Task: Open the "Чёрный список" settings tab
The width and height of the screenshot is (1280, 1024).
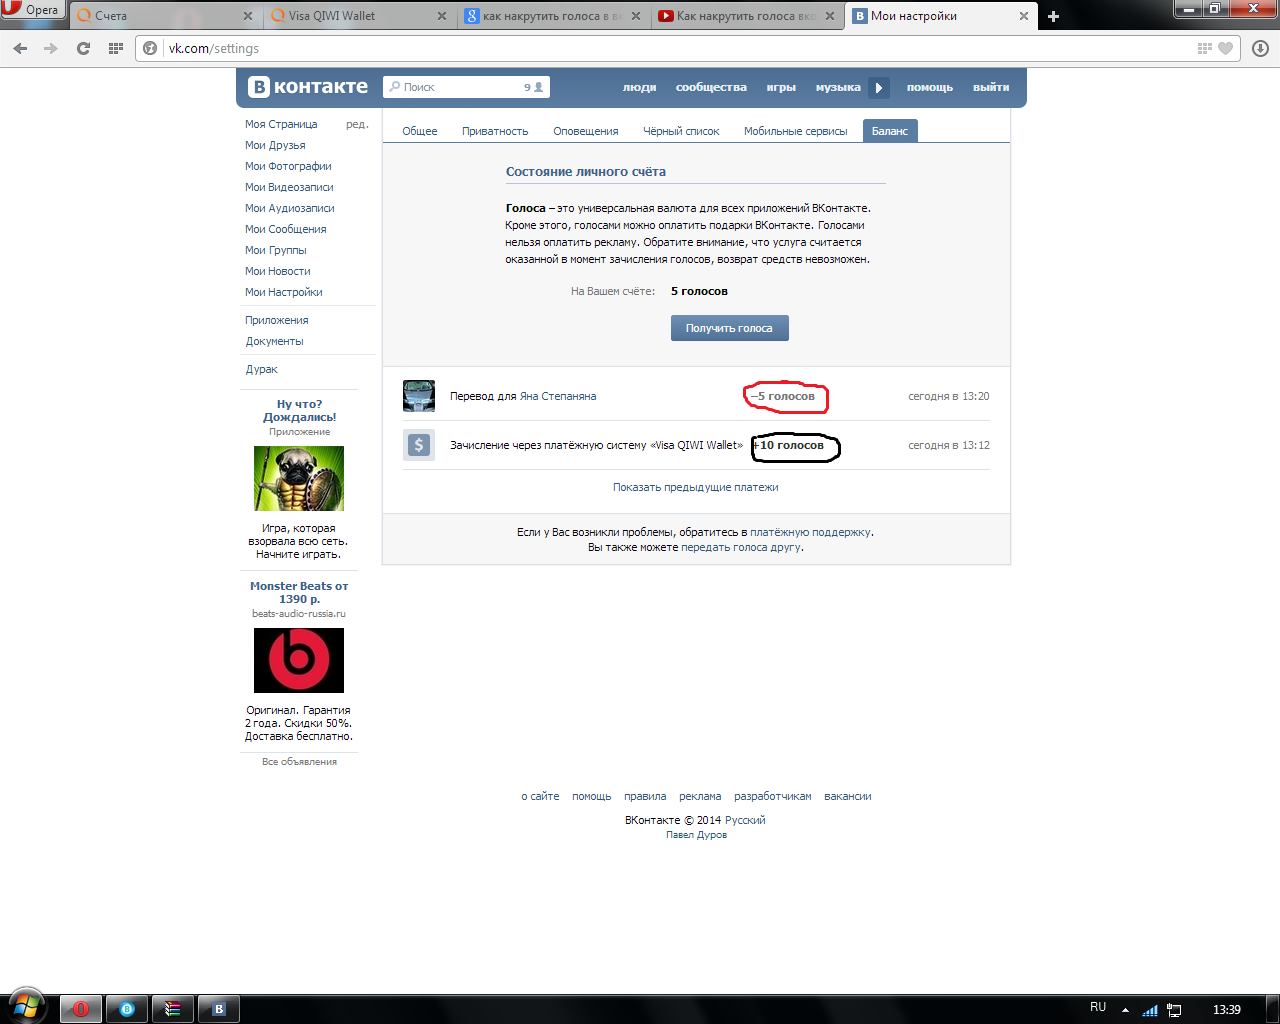Action: tap(681, 131)
